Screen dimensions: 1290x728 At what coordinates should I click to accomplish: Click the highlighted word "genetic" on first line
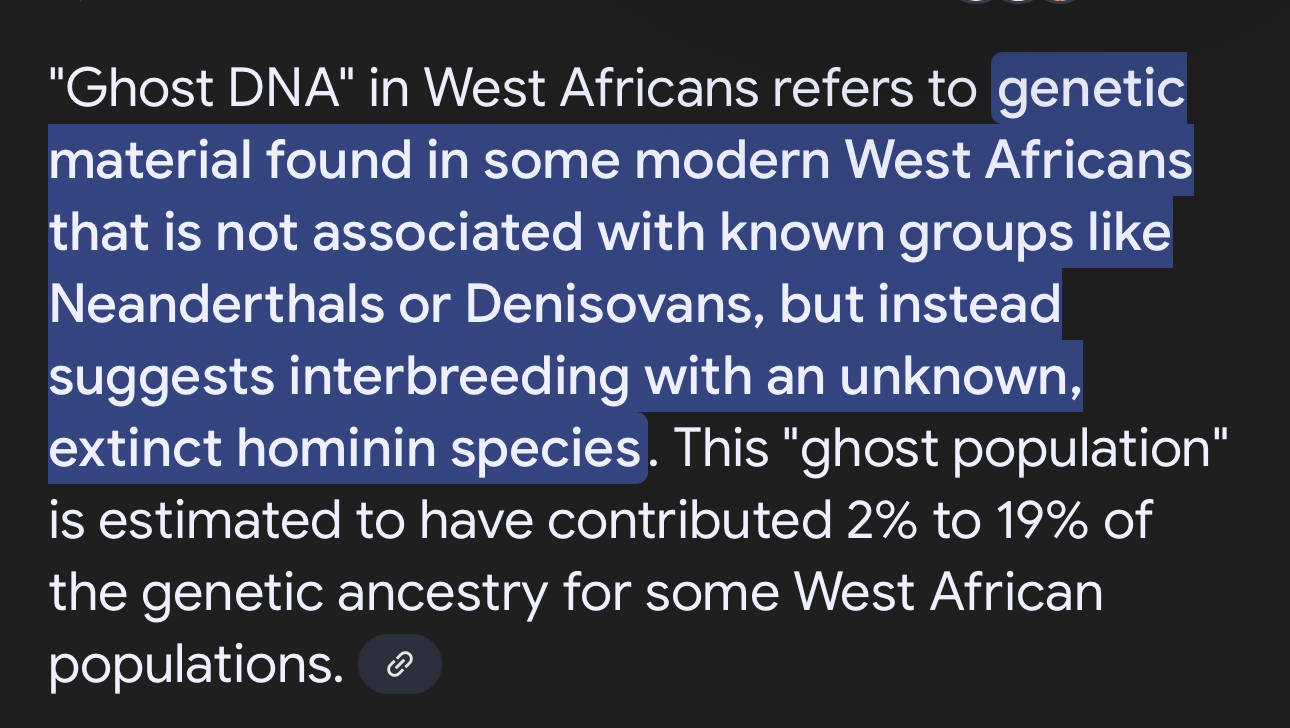[1092, 89]
